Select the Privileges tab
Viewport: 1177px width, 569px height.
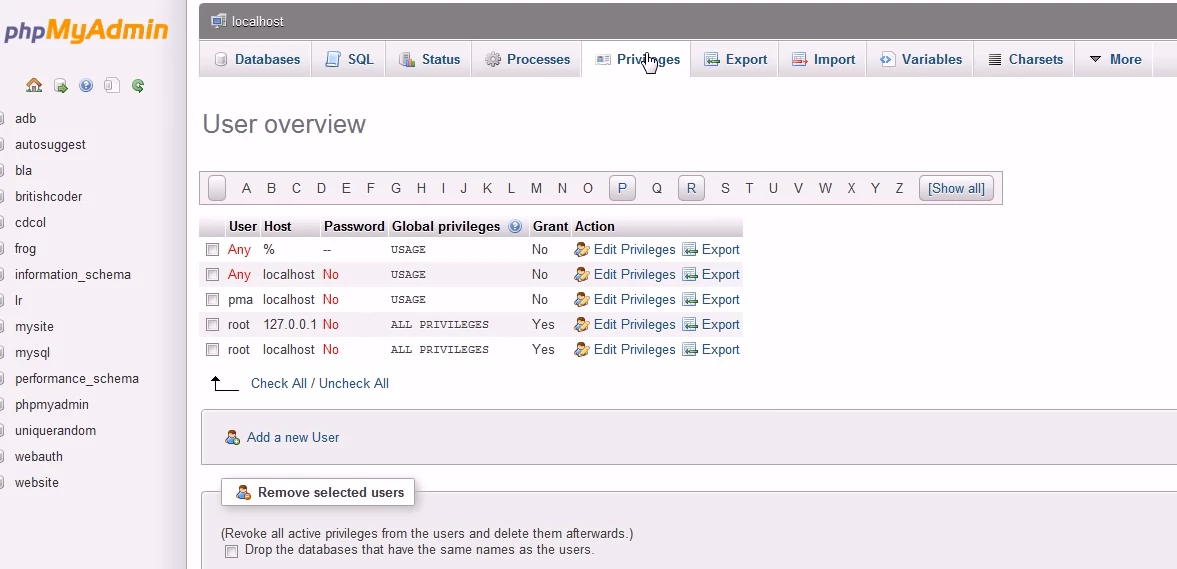[637, 59]
